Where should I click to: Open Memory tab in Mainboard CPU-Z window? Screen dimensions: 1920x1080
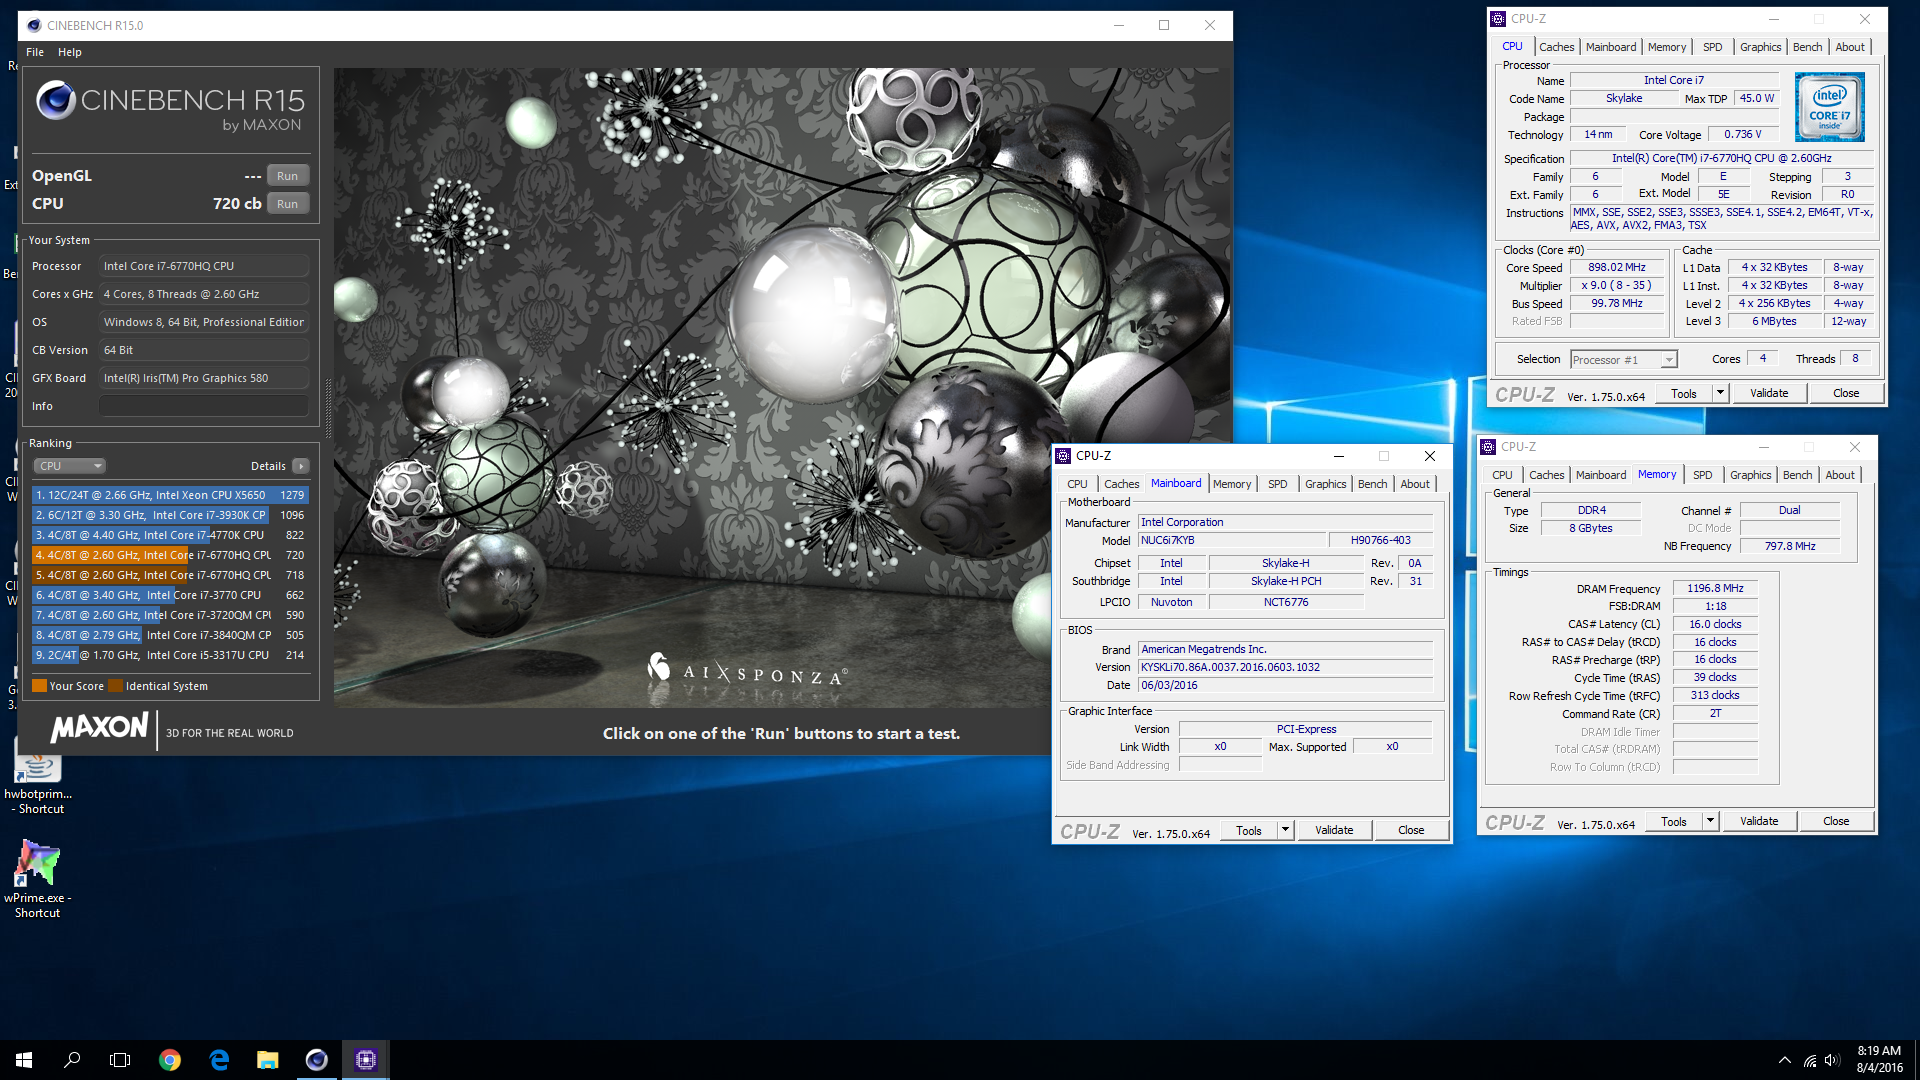point(1232,484)
